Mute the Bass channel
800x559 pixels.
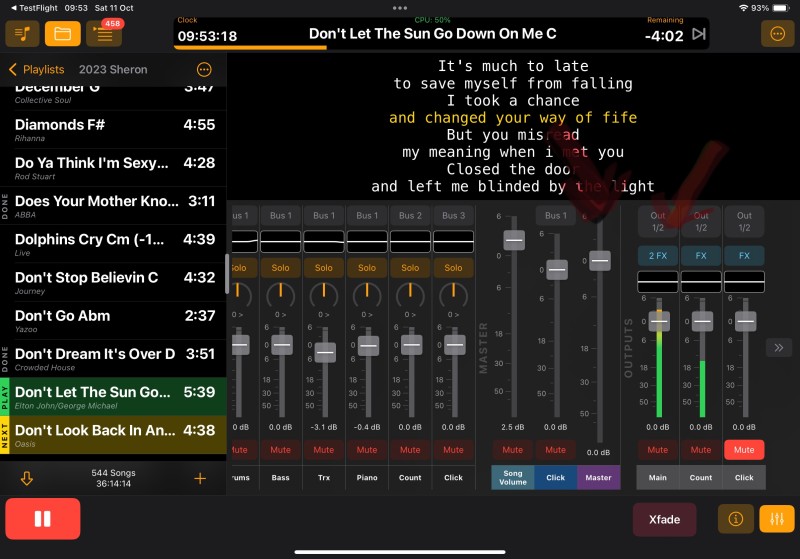[281, 450]
